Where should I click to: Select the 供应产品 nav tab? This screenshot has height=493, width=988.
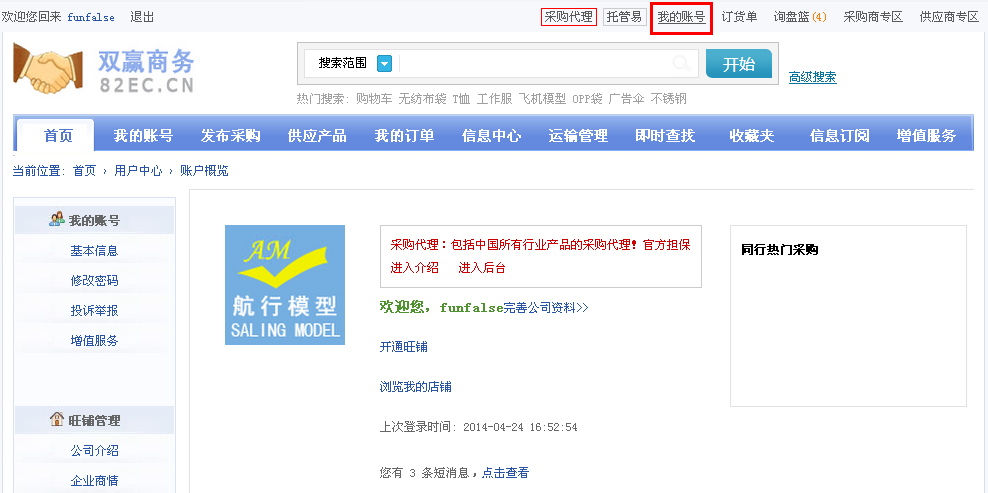coord(317,136)
